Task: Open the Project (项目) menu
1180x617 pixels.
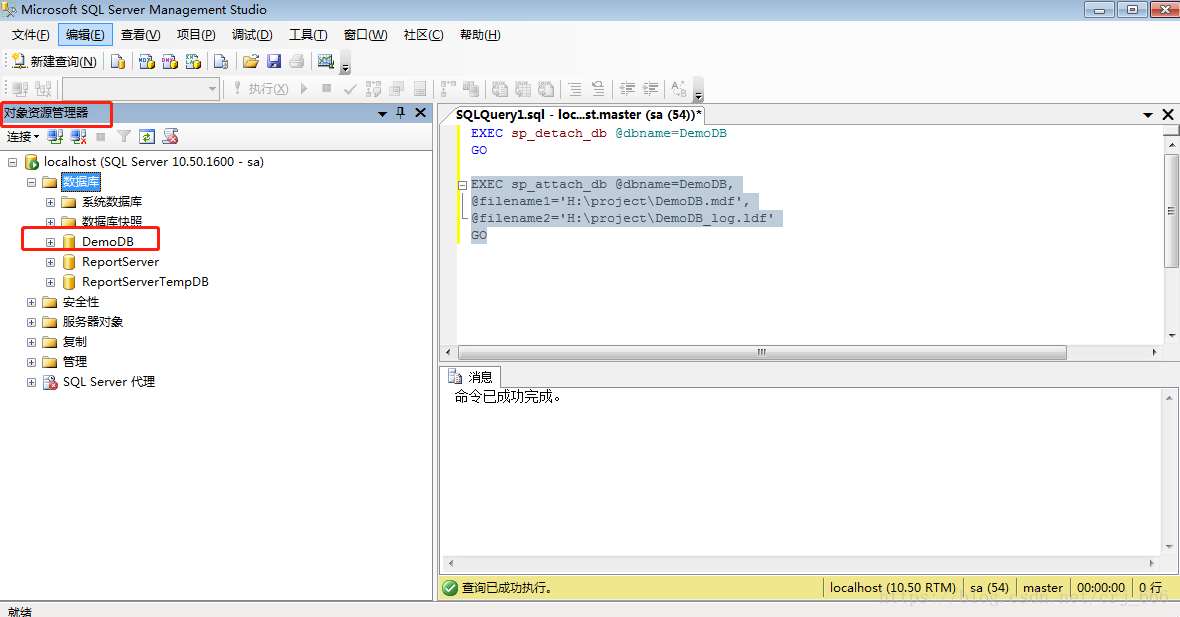Action: 196,35
